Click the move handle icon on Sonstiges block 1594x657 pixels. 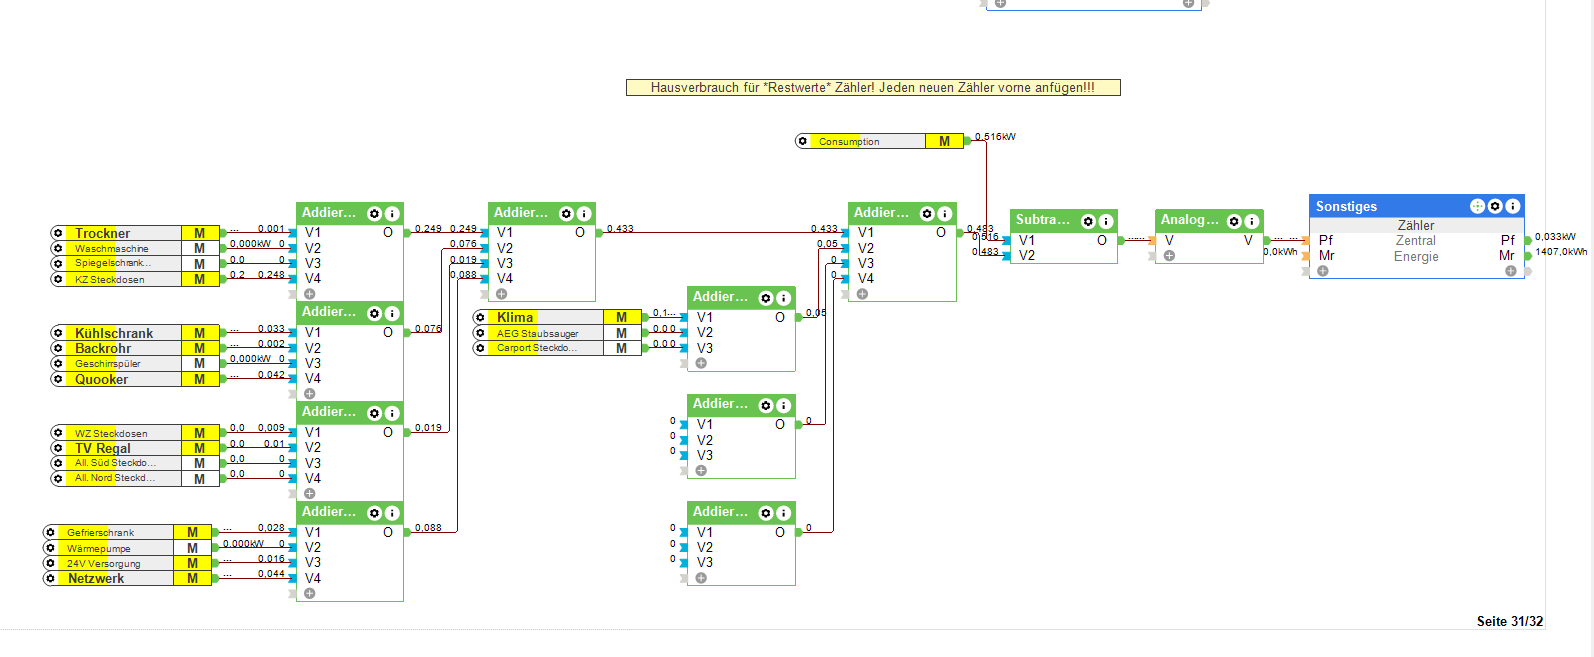click(x=1477, y=206)
